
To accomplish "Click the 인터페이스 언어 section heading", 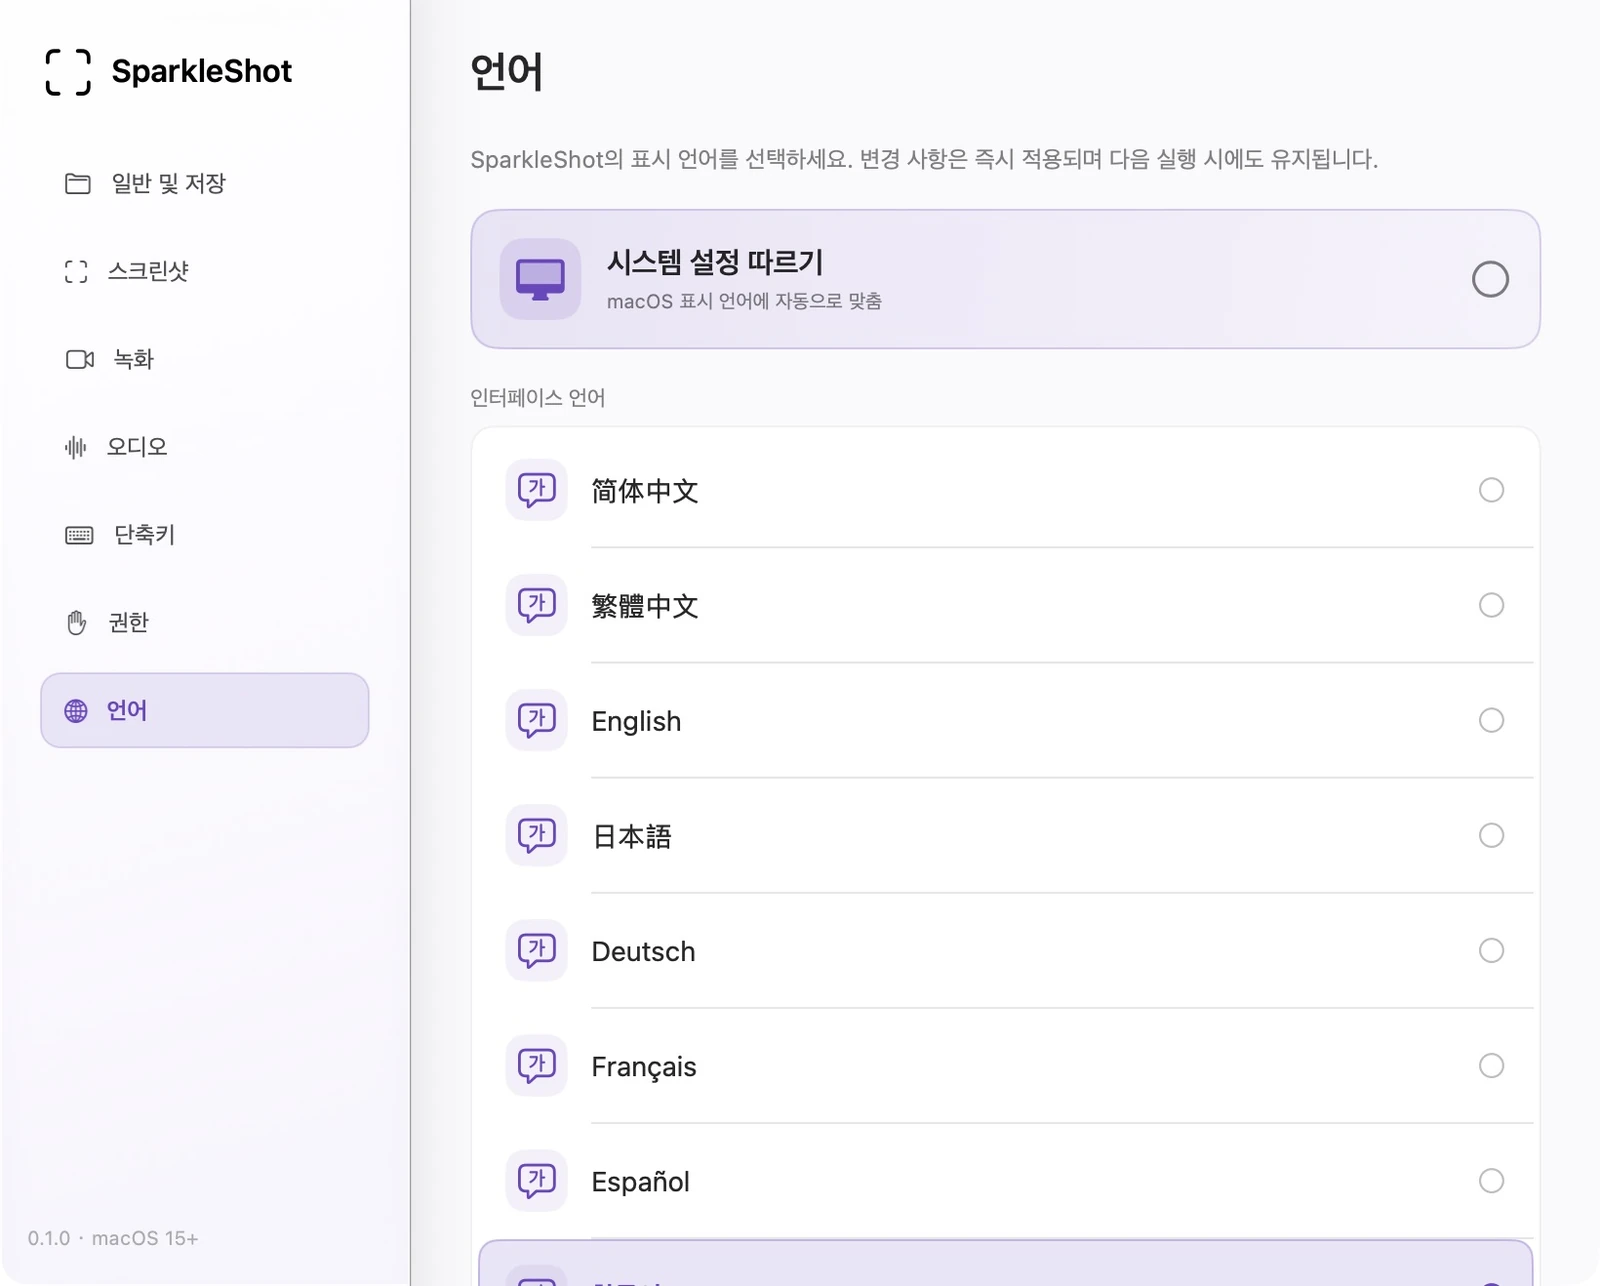I will [x=538, y=397].
